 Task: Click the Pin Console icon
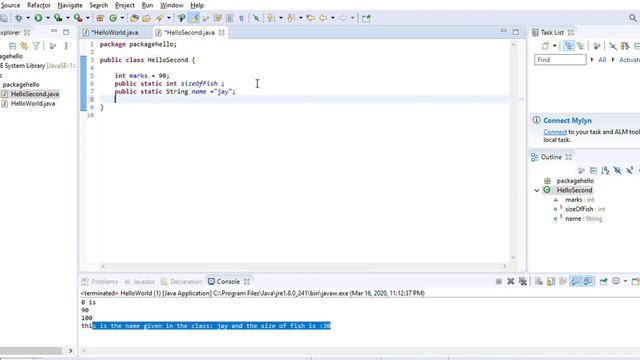604,281
